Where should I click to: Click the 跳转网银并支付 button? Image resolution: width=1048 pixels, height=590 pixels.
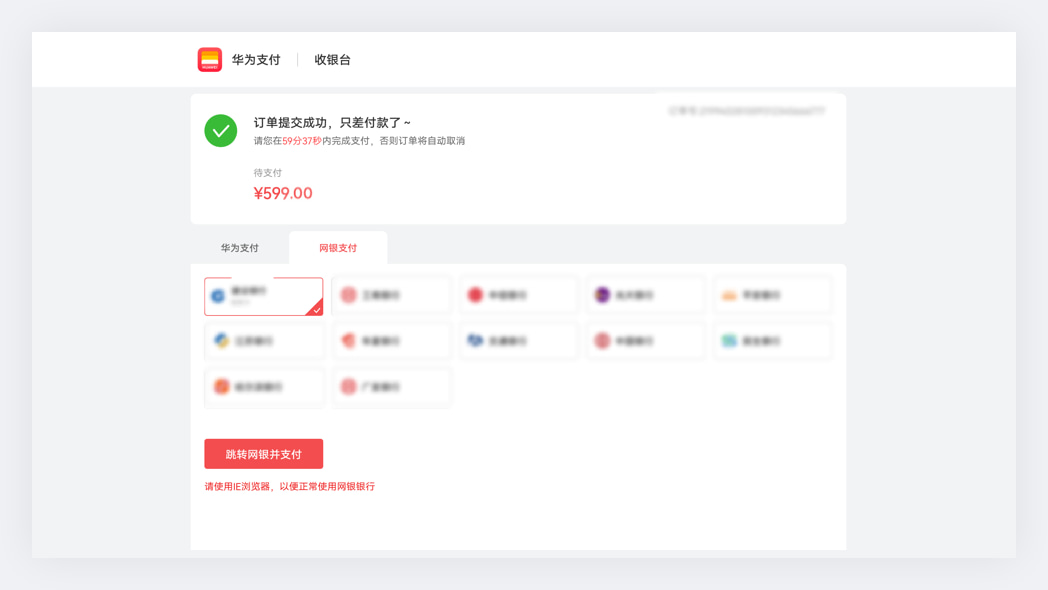(x=264, y=454)
